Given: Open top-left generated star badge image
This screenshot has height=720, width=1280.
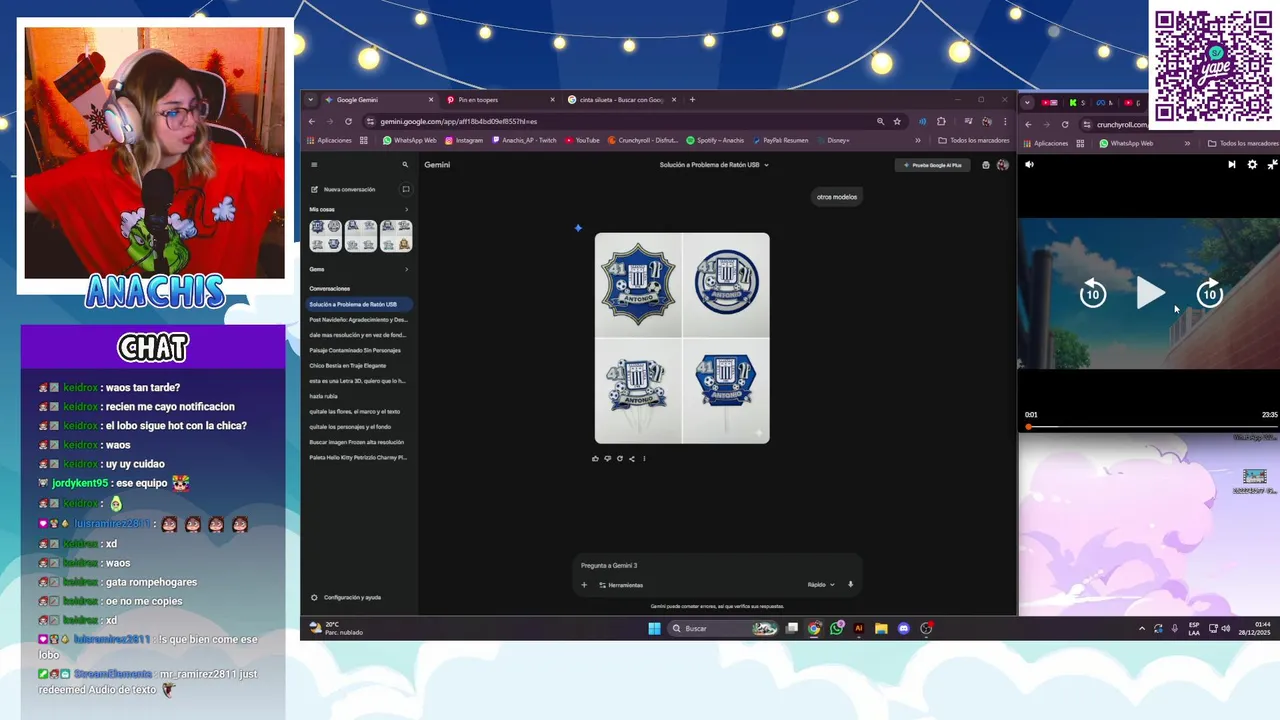Looking at the screenshot, I should tap(638, 284).
